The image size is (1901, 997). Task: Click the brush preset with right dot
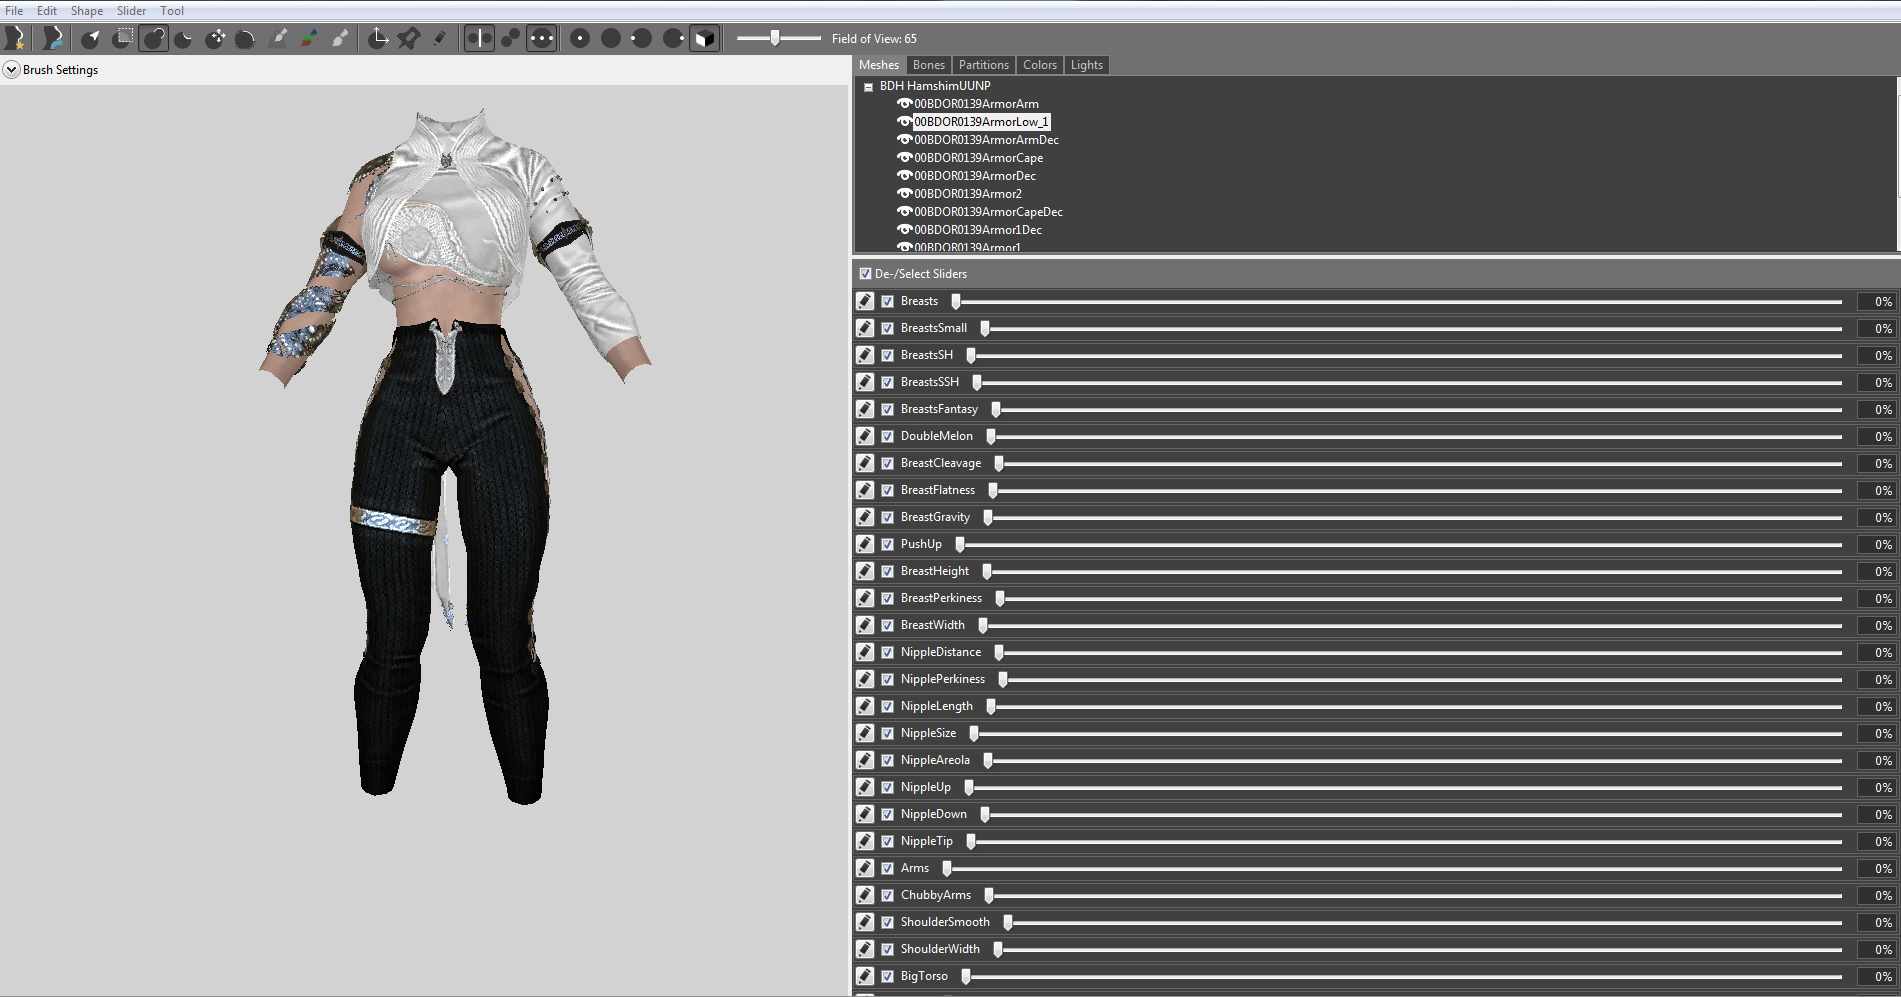coord(673,38)
